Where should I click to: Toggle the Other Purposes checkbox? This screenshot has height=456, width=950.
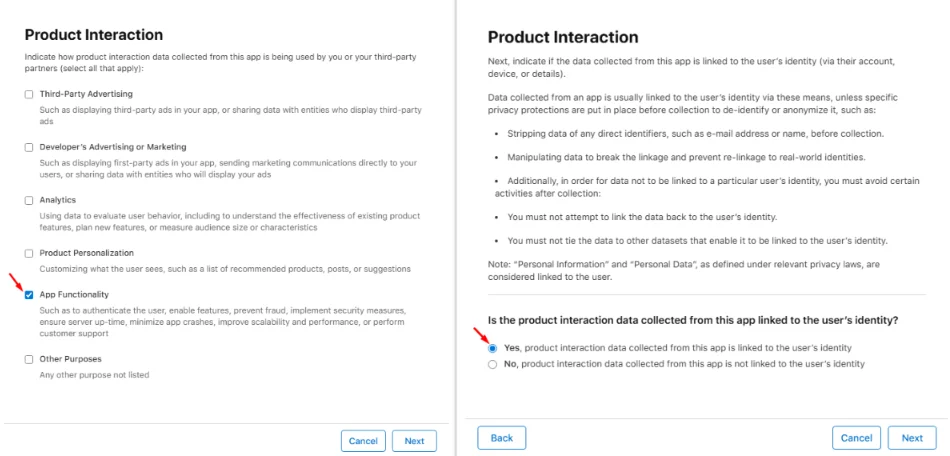(x=29, y=359)
